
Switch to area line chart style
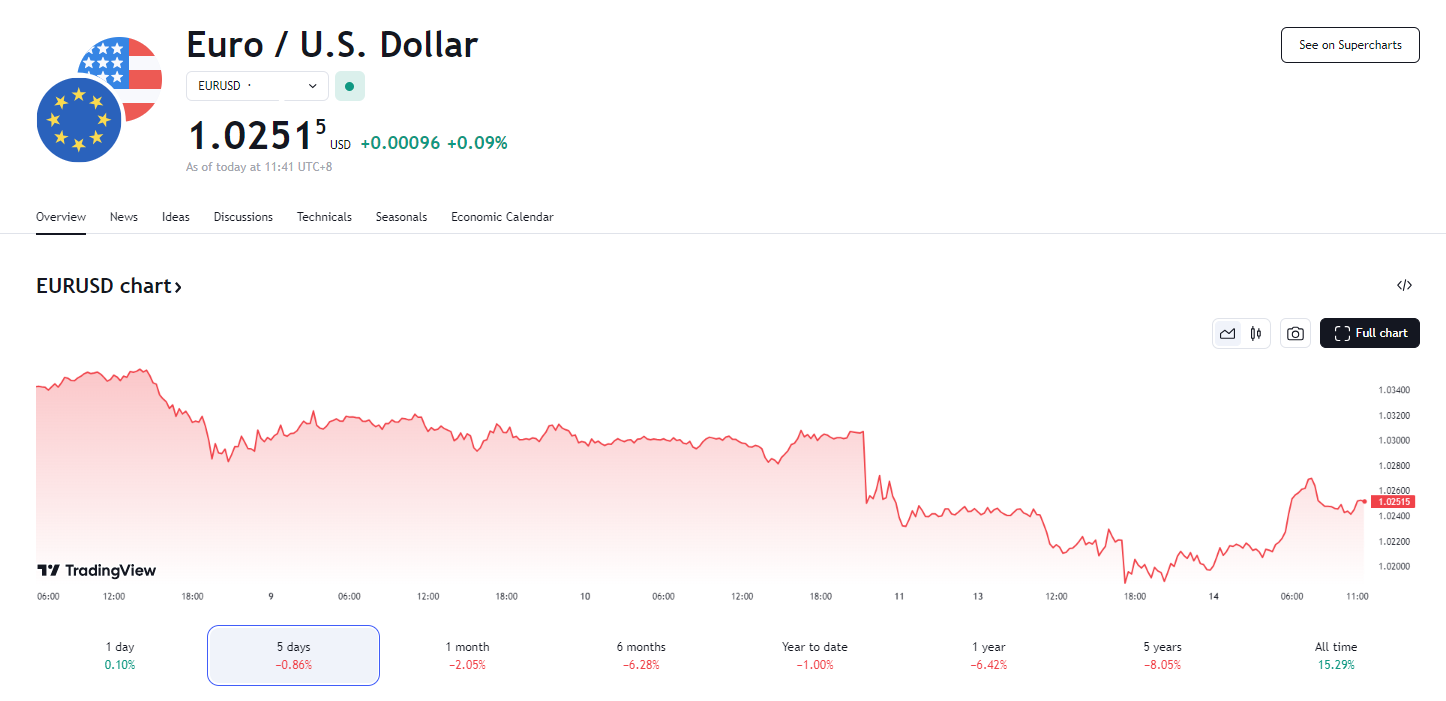click(x=1227, y=334)
